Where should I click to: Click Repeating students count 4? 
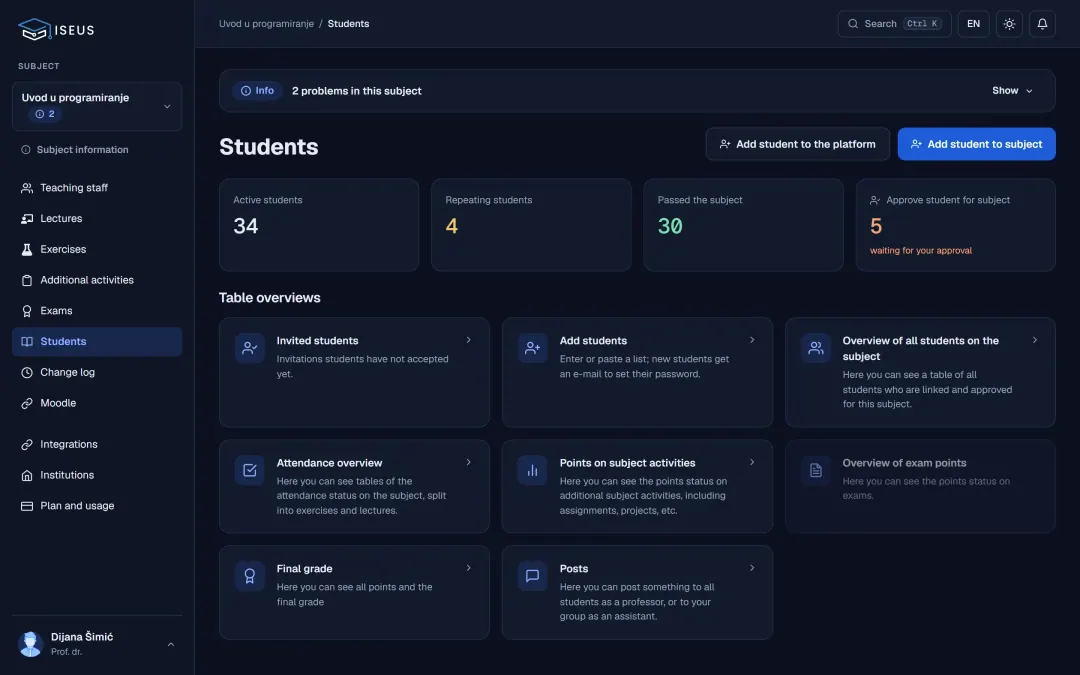[451, 226]
